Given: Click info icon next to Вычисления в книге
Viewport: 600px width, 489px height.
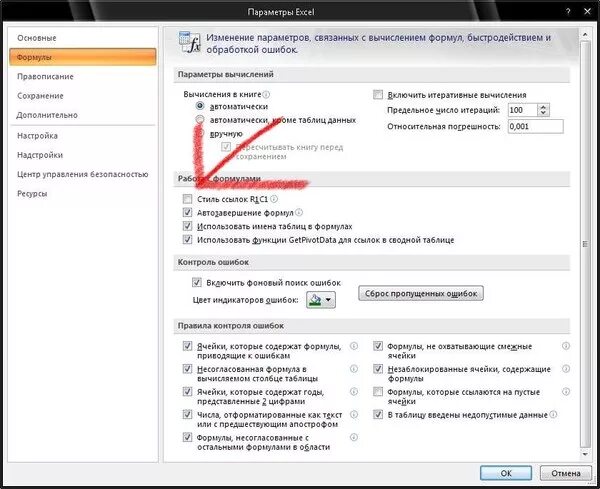Looking at the screenshot, I should pos(266,94).
